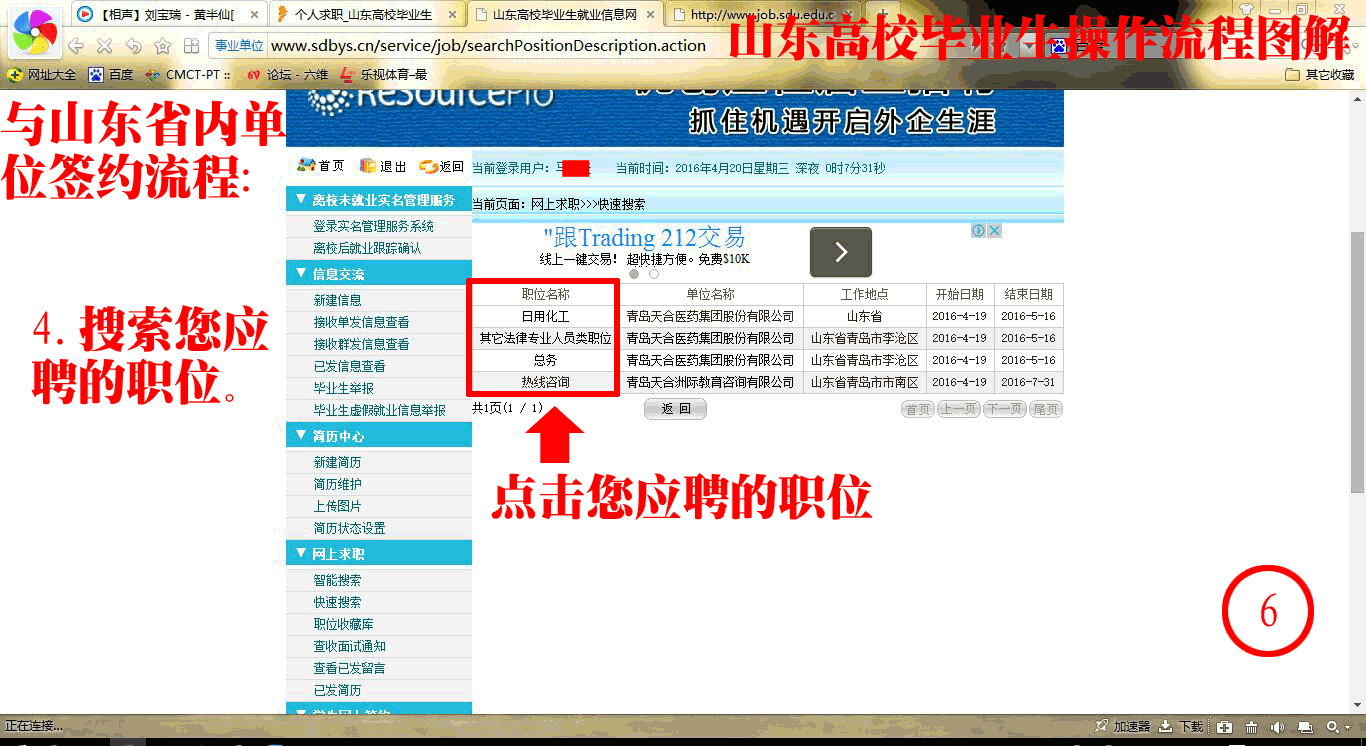The image size is (1366, 746).
Task: Open 简历状态设置 link
Action: [x=349, y=528]
